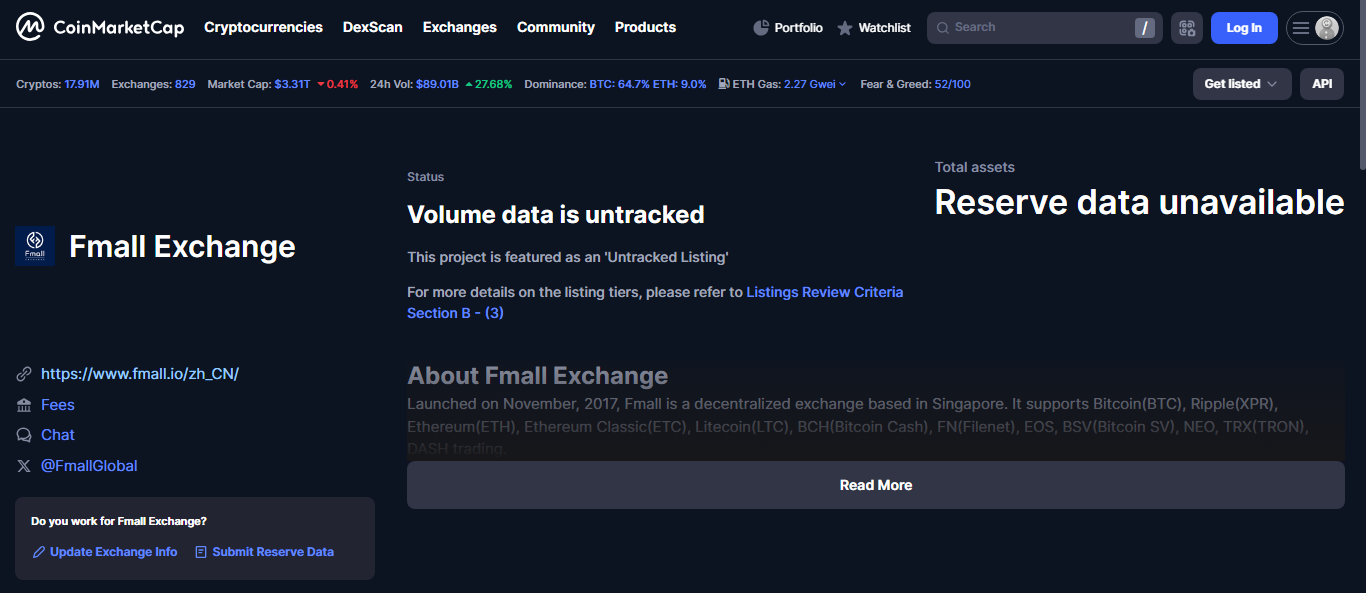
Task: Click the pencil icon for Update Exchange Info
Action: 38,551
